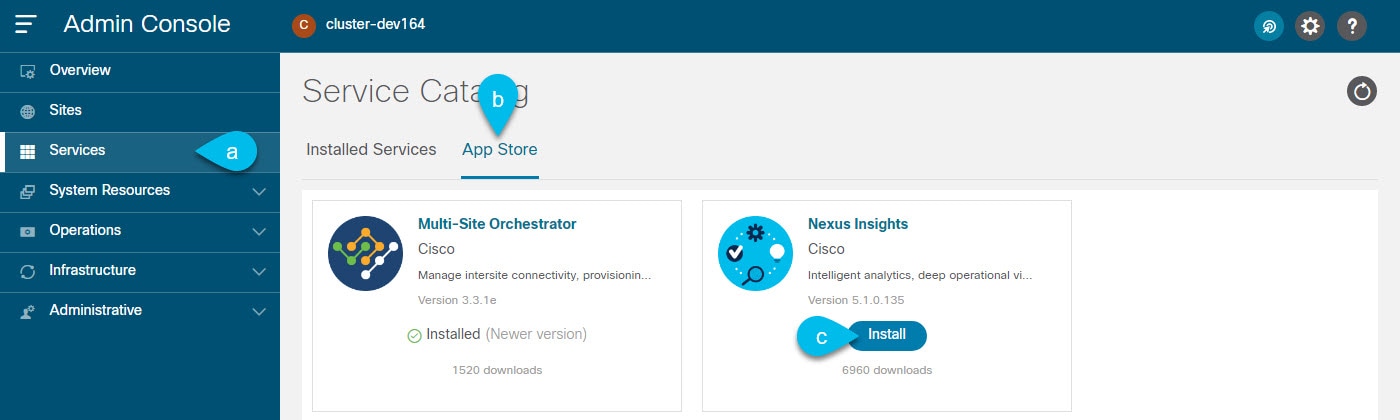The width and height of the screenshot is (1400, 420).
Task: Open Multi-Site Orchestrator title link
Action: click(497, 224)
